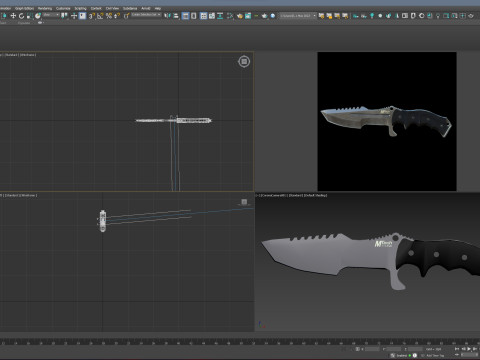Open the Substance menu
Viewport: 480px width, 360px height.
130,8
